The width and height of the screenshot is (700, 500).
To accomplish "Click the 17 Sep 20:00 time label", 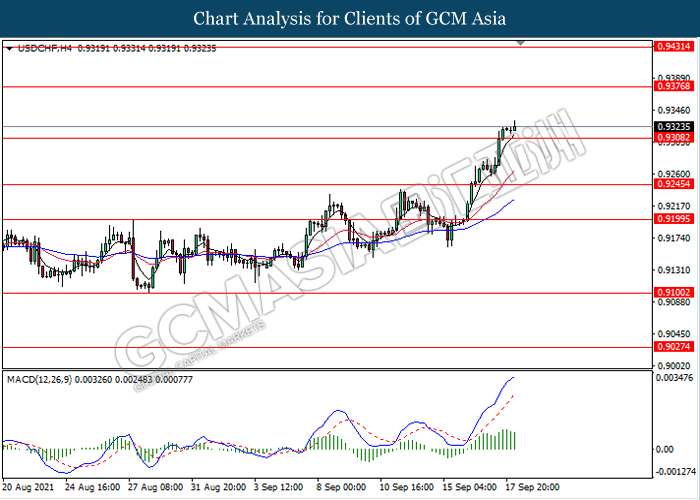I will 533,487.
